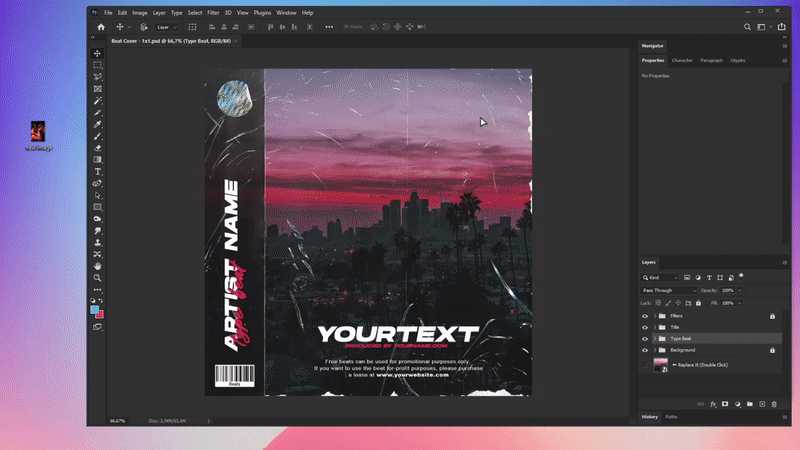The image size is (800, 450).
Task: Go to the Home screen
Action: coord(101,27)
